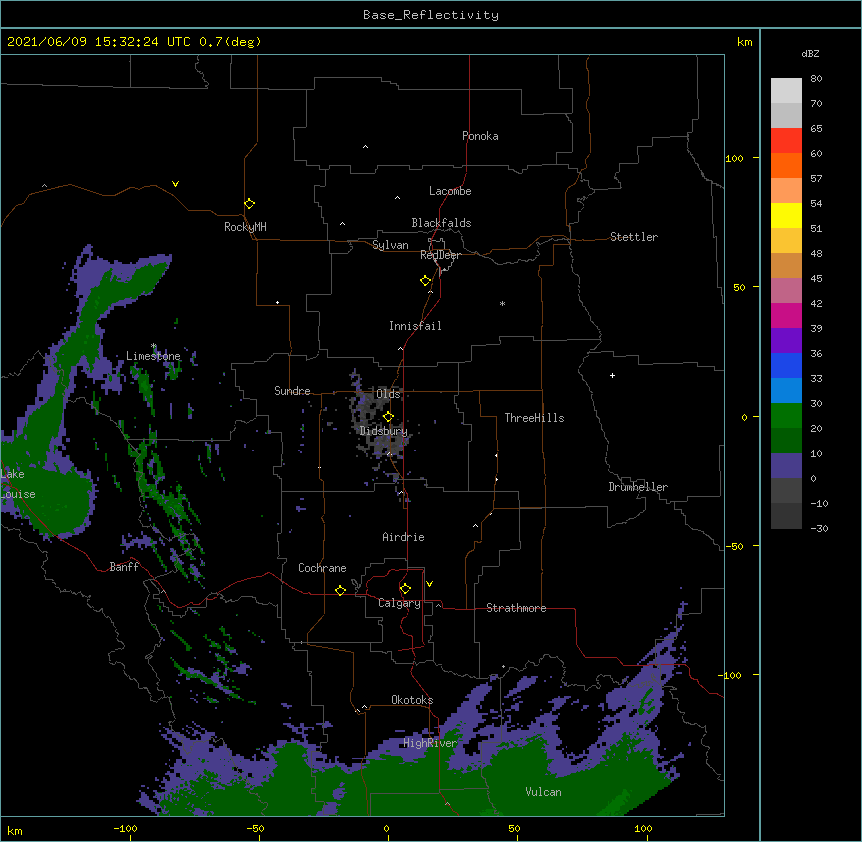Click the Limestone label
Image resolution: width=862 pixels, height=842 pixels.
[153, 356]
